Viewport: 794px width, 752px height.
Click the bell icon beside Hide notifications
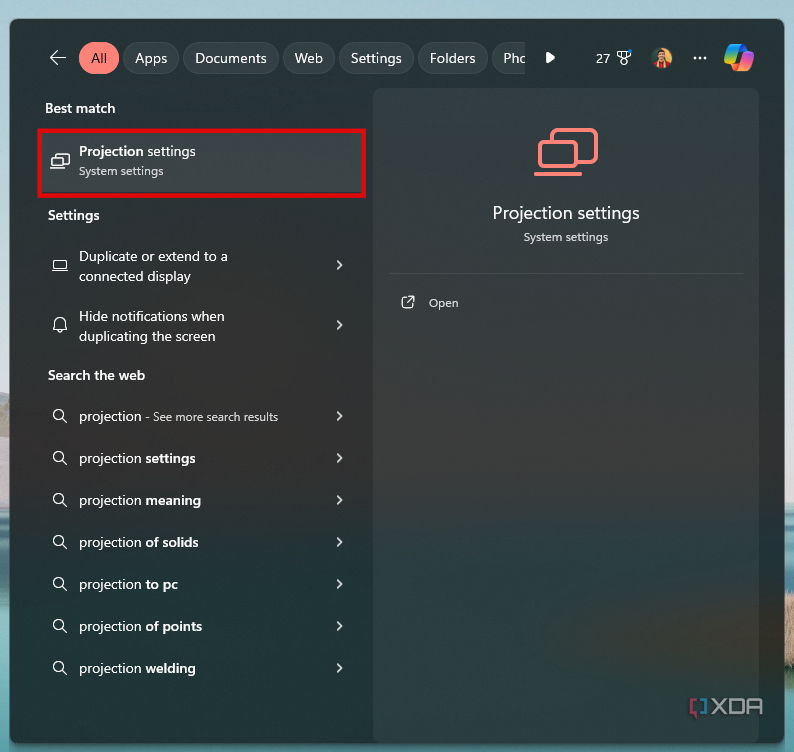[60, 325]
